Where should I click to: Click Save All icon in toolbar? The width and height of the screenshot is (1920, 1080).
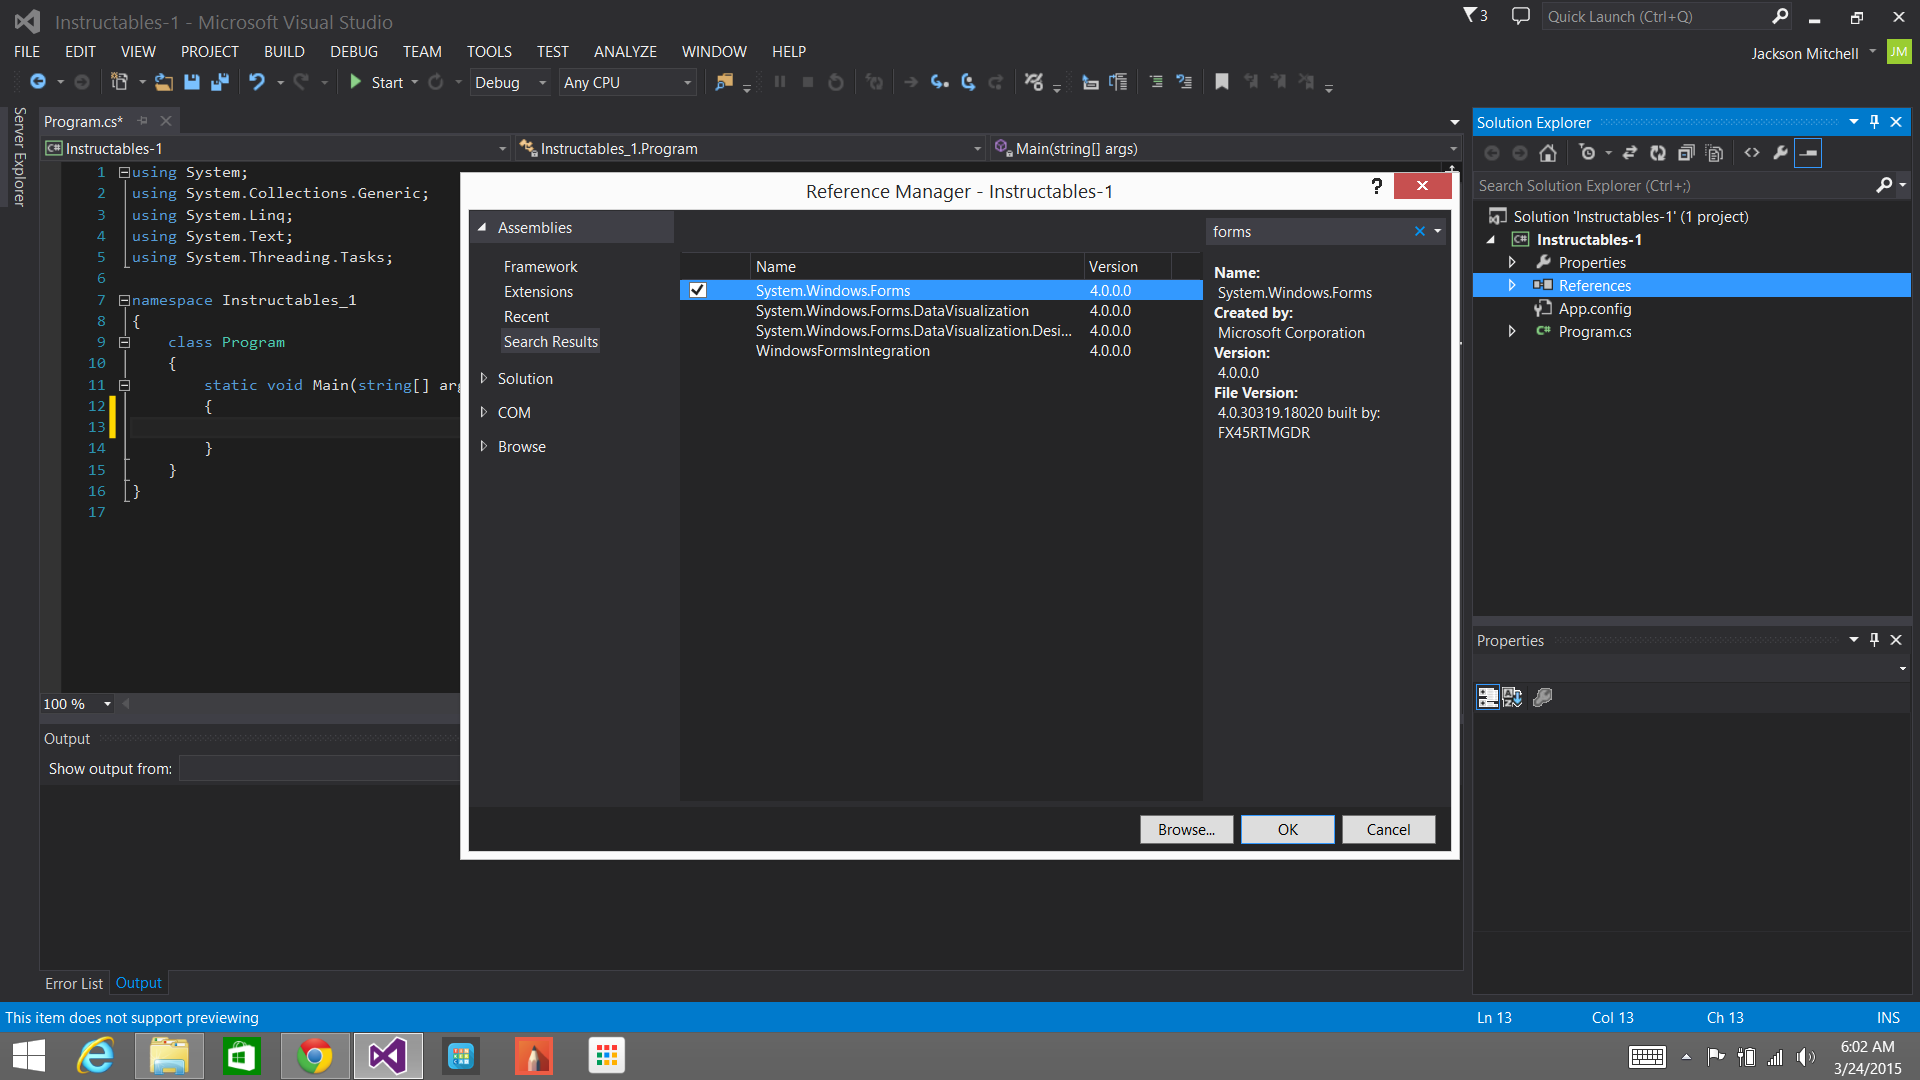(x=220, y=82)
